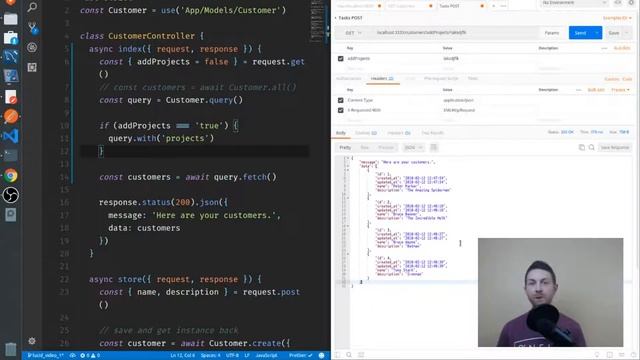Select the Headers request tab

pos(382,78)
